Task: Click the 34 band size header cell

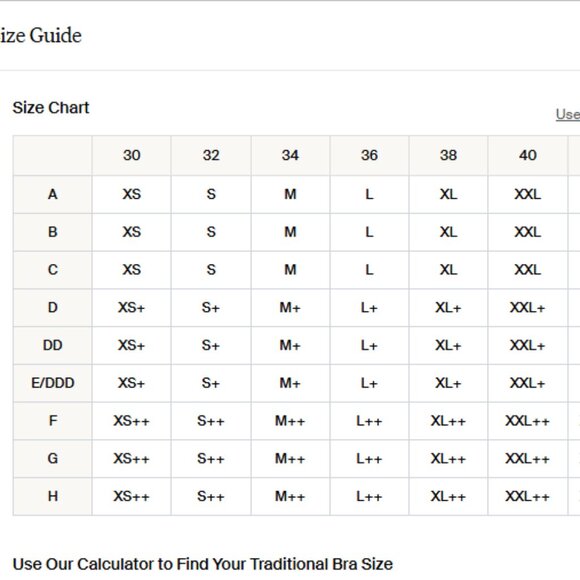Action: 290,155
